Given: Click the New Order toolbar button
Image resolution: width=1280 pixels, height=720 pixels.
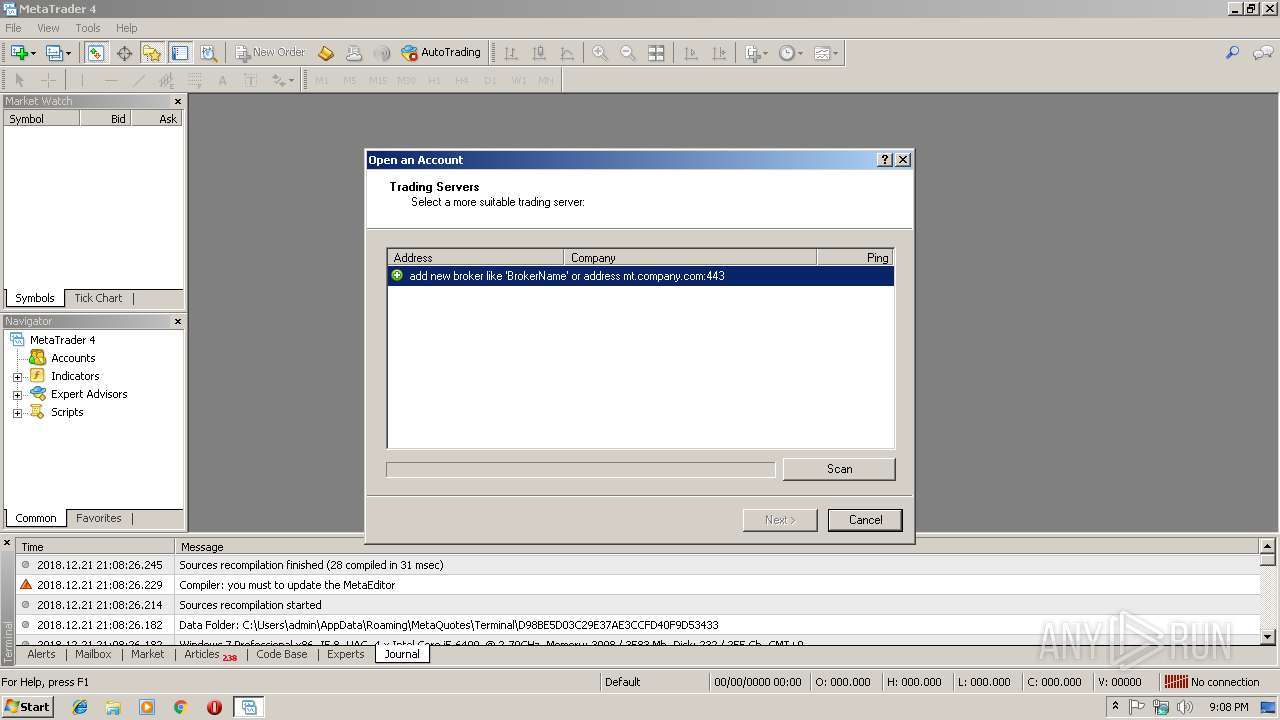Looking at the screenshot, I should (270, 53).
